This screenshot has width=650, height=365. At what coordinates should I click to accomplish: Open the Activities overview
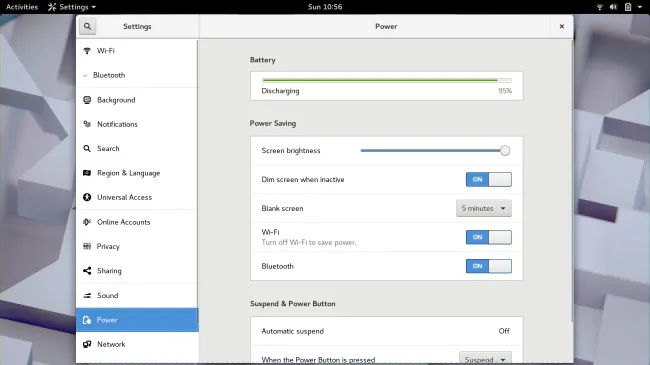(22, 7)
